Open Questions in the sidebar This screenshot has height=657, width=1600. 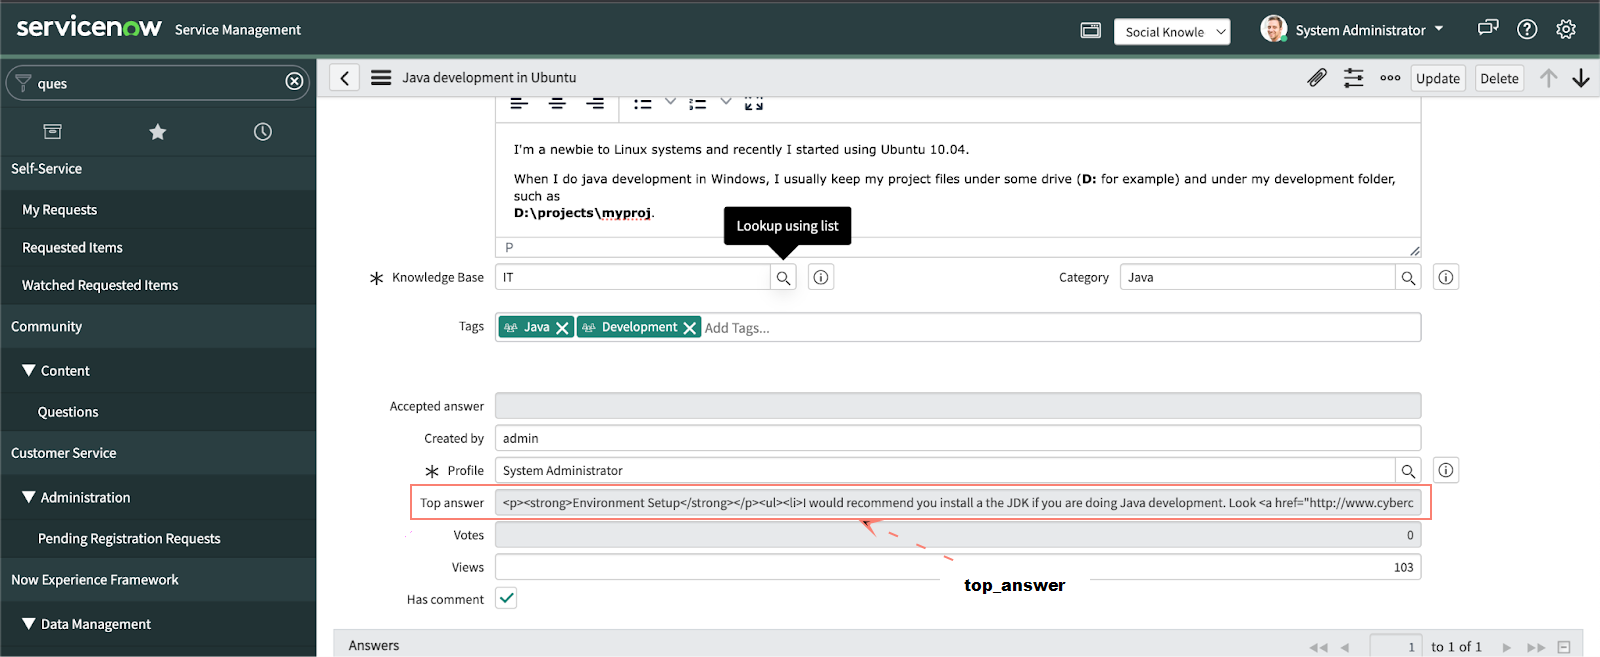click(68, 412)
